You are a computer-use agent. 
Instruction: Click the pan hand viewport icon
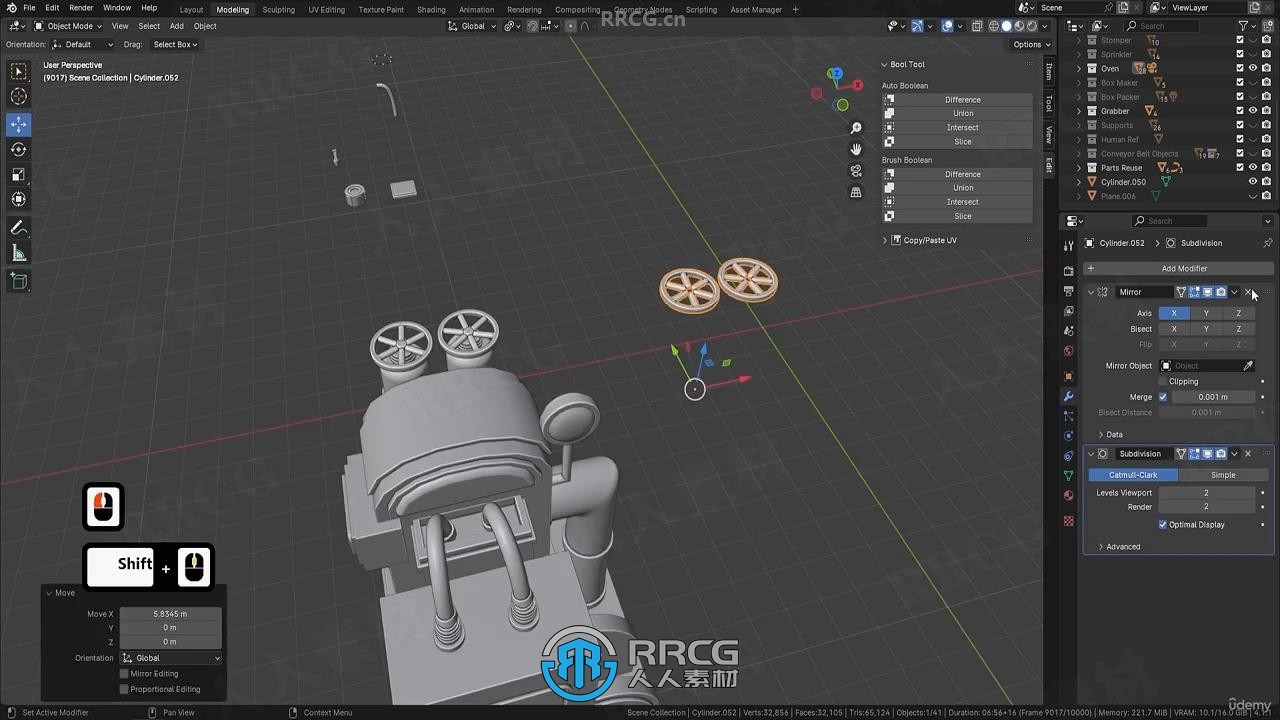pos(856,149)
